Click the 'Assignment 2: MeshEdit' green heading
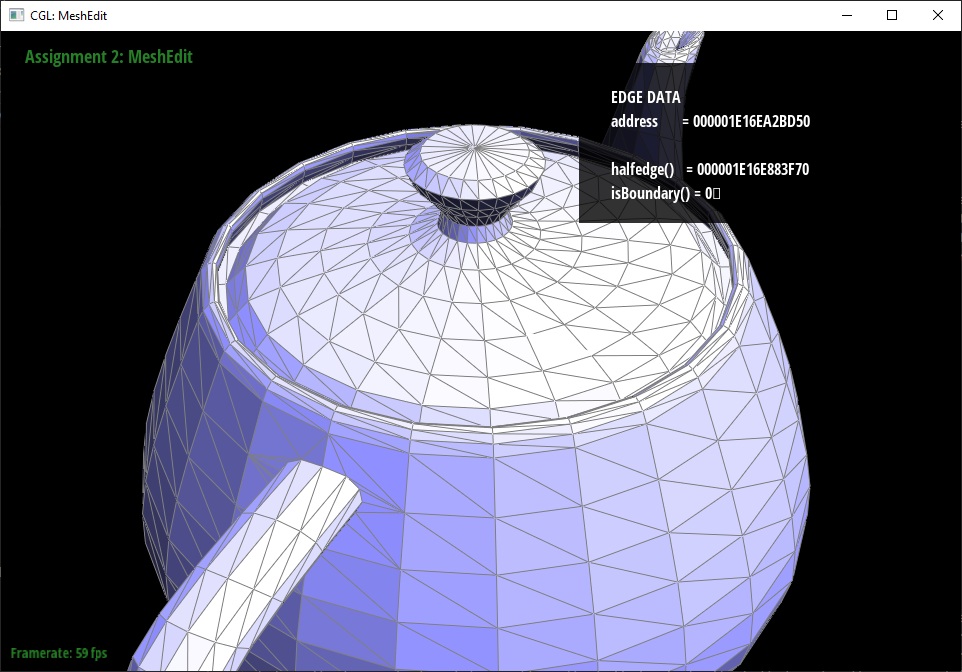The height and width of the screenshot is (672, 962). click(108, 57)
